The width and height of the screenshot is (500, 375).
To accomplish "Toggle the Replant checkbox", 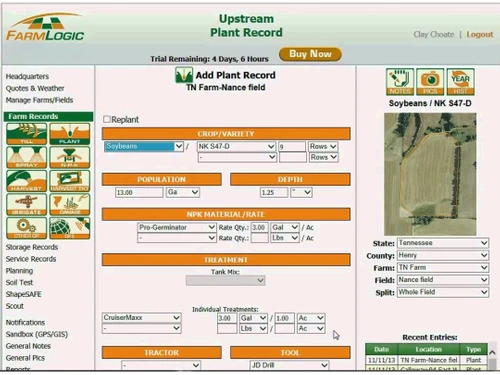I will [x=107, y=119].
